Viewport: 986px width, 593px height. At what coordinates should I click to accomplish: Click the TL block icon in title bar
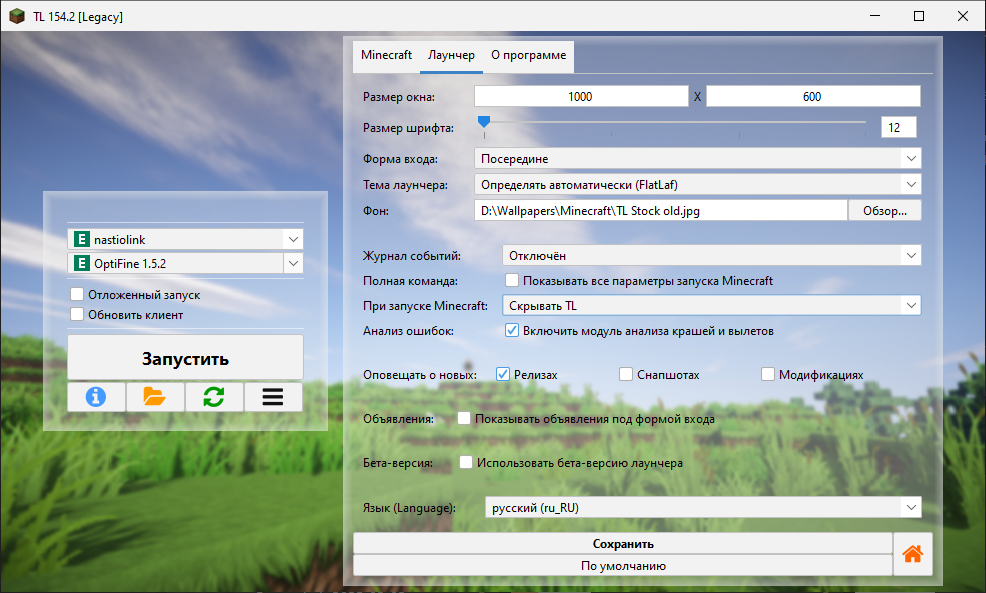(x=17, y=16)
